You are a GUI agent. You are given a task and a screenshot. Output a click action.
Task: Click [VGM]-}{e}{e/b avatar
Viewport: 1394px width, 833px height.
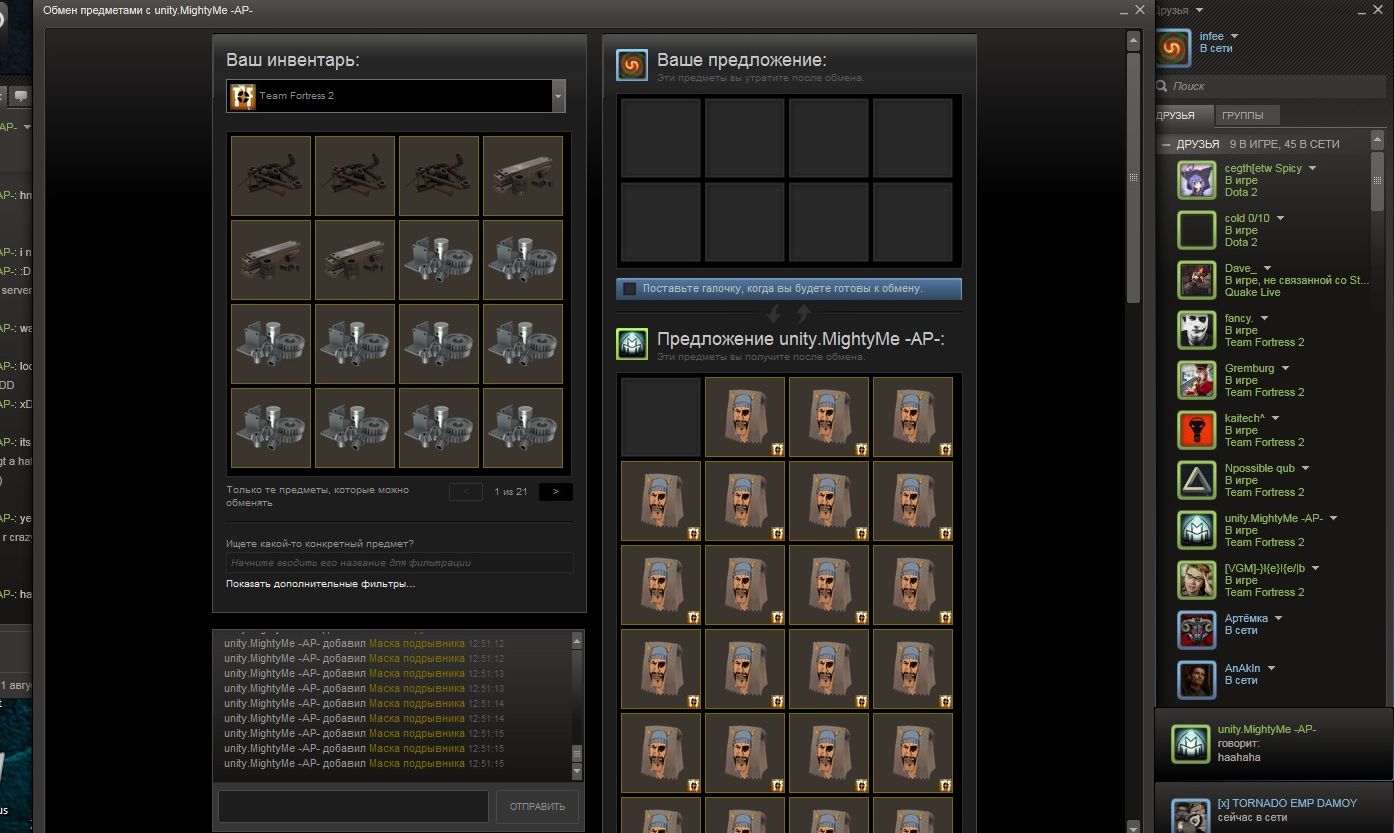coord(1196,580)
